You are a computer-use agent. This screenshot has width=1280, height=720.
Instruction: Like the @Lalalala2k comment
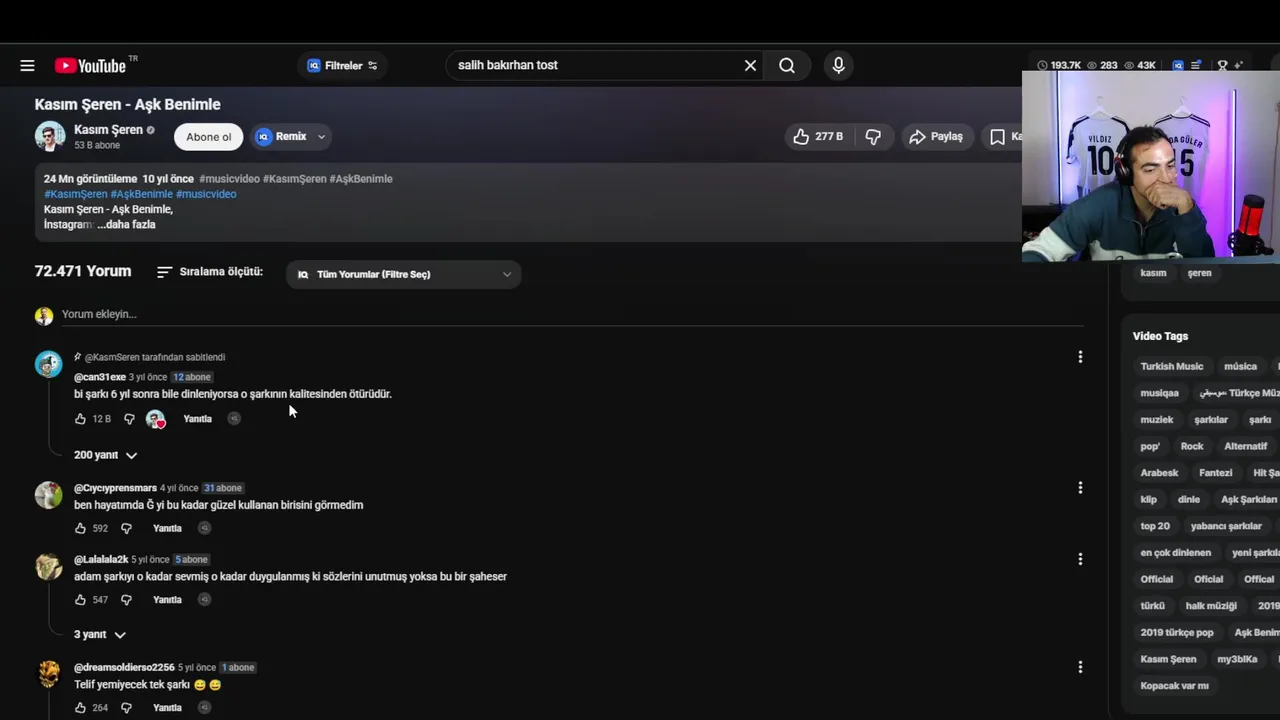tap(81, 600)
